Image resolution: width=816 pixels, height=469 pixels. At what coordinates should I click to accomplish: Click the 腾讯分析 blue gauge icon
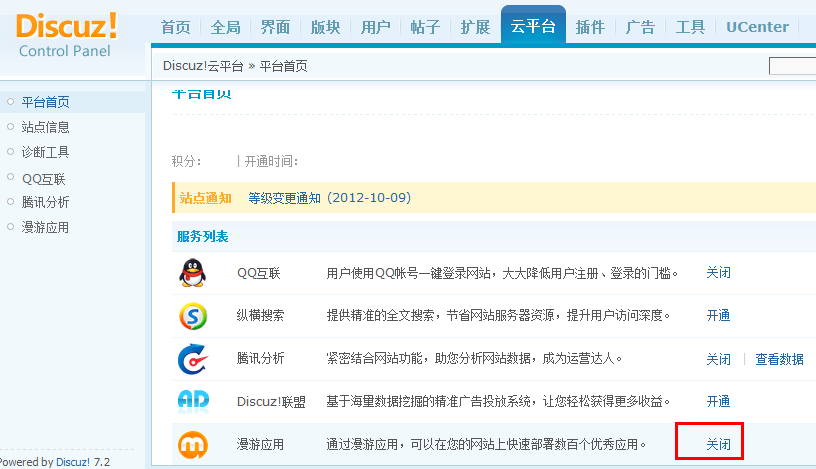coord(193,359)
